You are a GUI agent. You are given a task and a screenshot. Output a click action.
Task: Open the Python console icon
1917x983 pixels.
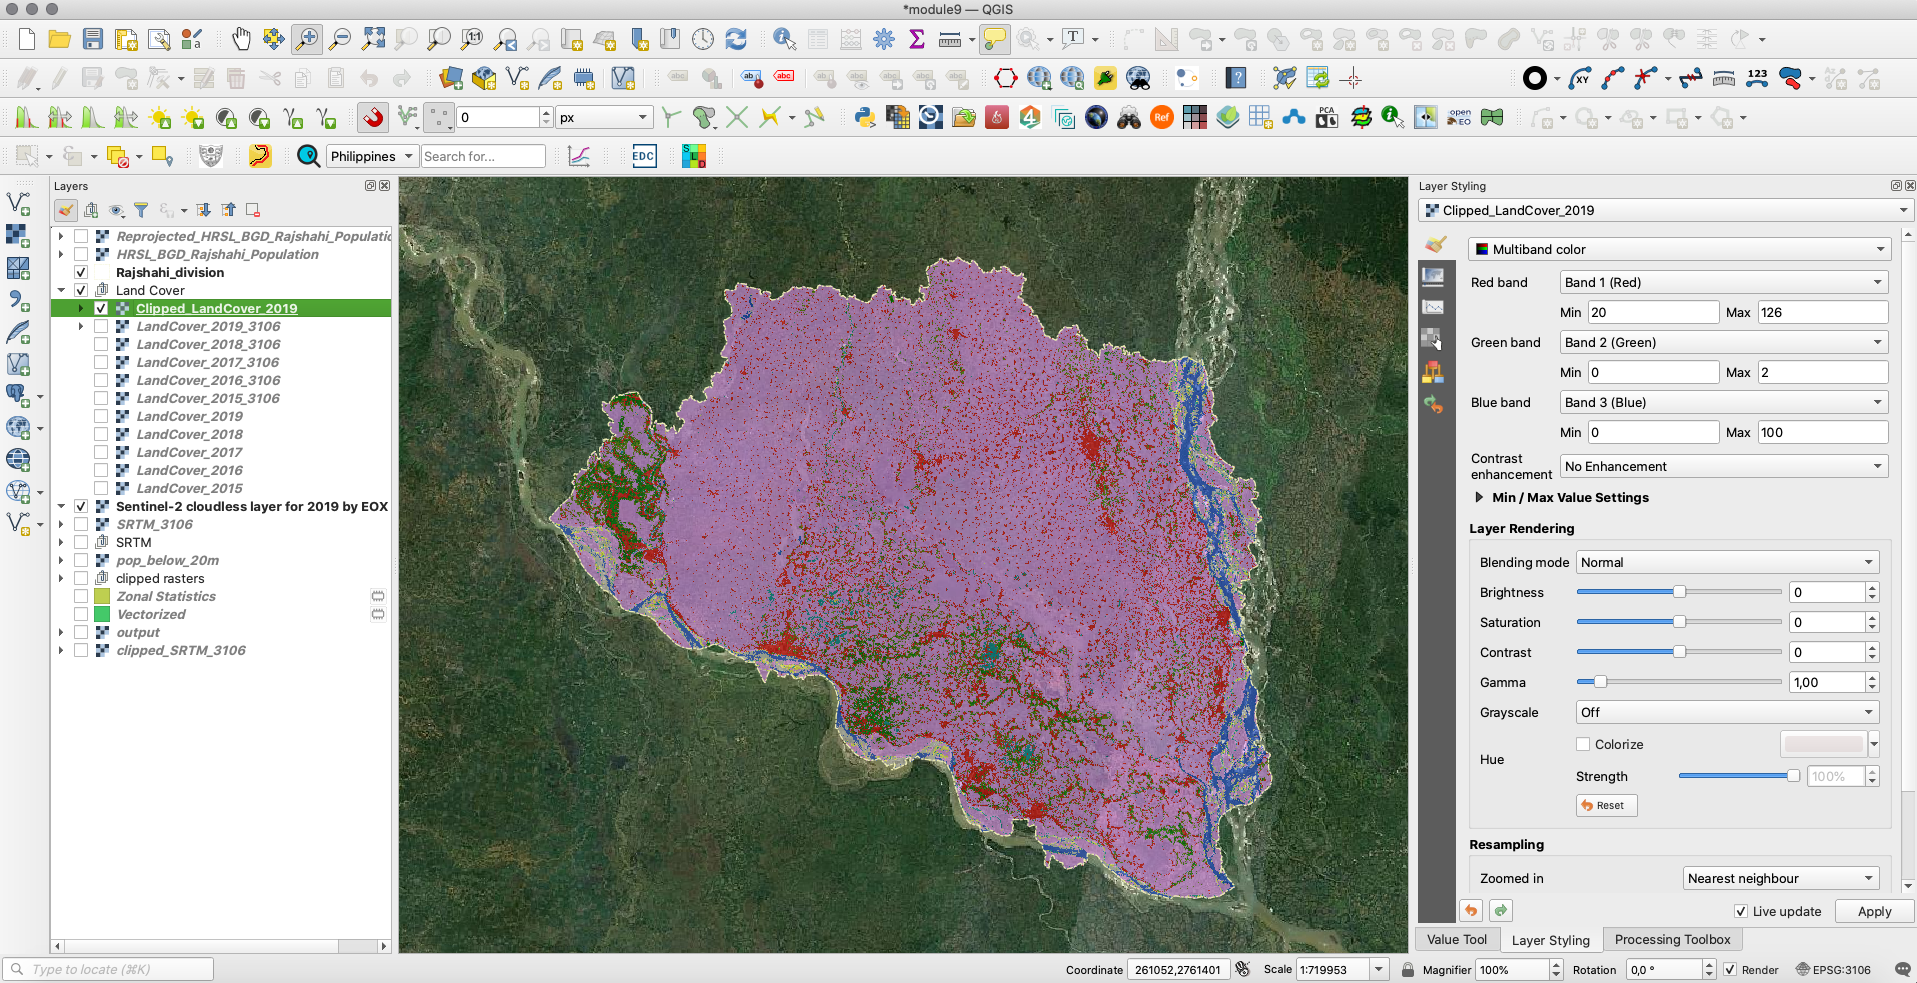click(865, 118)
